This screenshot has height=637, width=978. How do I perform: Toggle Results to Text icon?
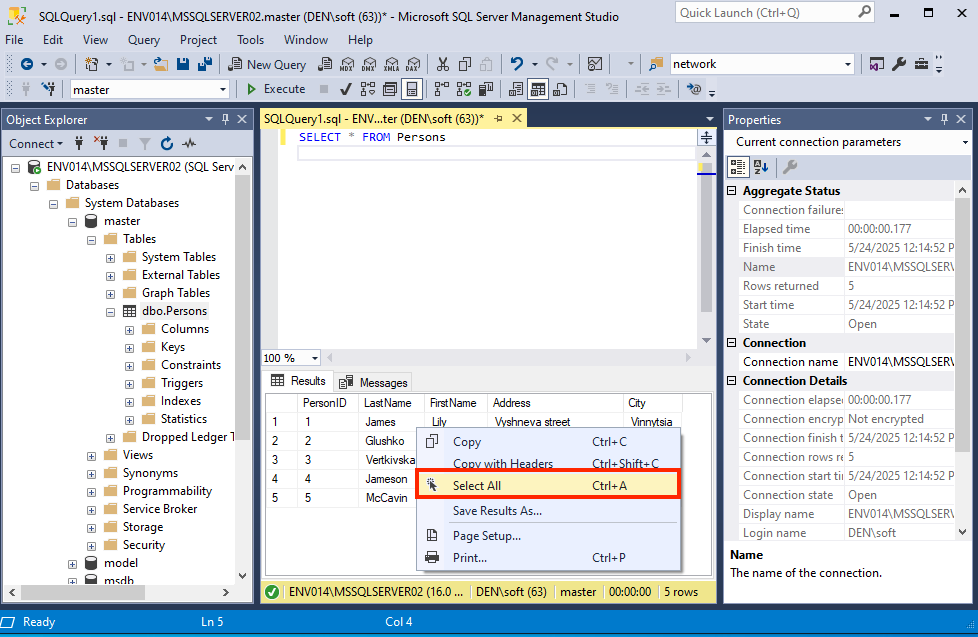[515, 89]
